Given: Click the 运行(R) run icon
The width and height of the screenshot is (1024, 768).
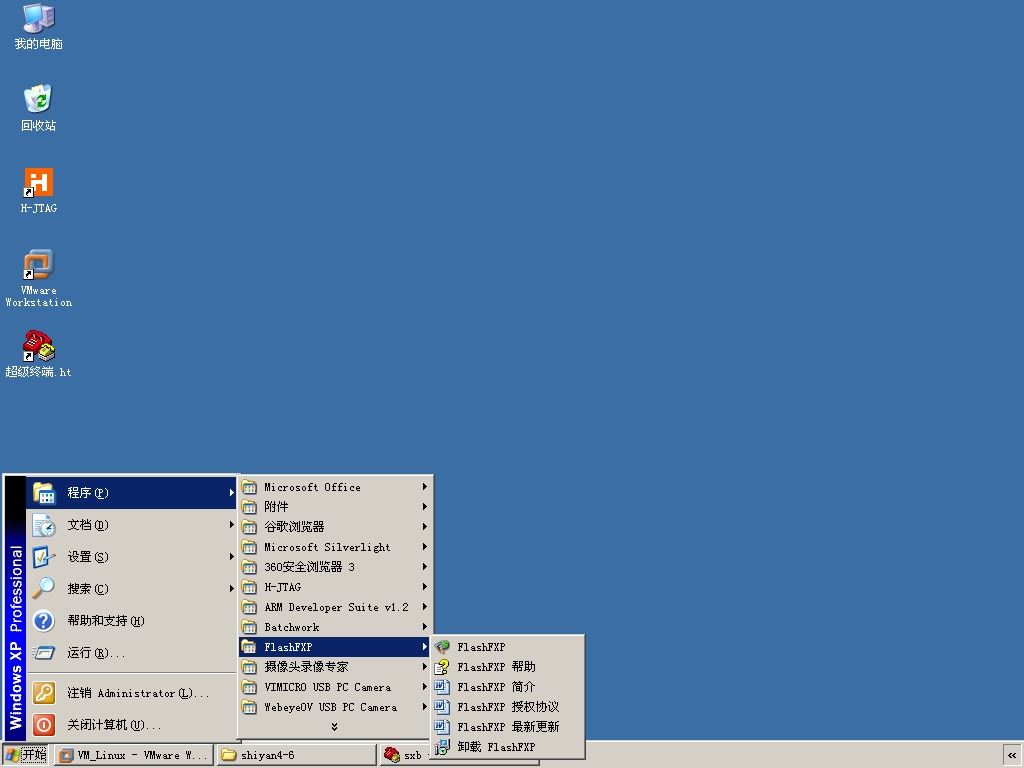Looking at the screenshot, I should click(x=44, y=653).
